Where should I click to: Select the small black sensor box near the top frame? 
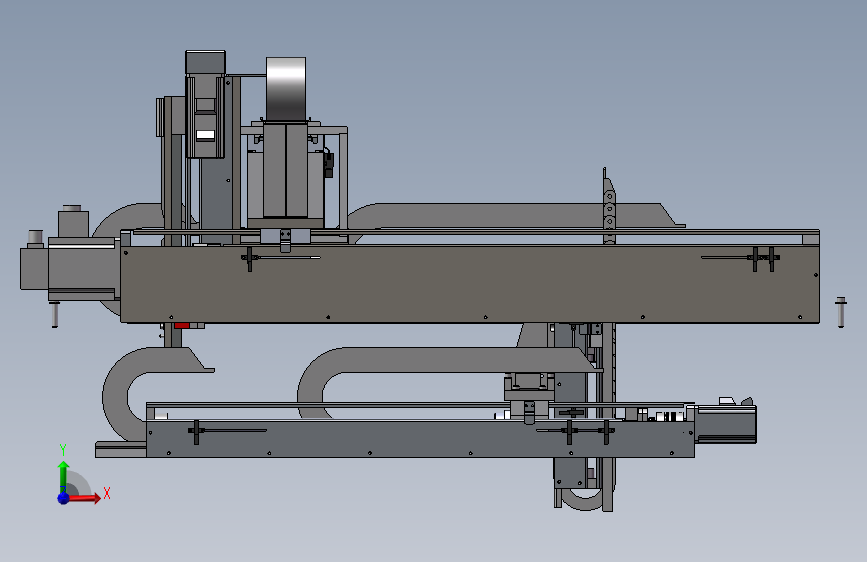click(x=328, y=164)
